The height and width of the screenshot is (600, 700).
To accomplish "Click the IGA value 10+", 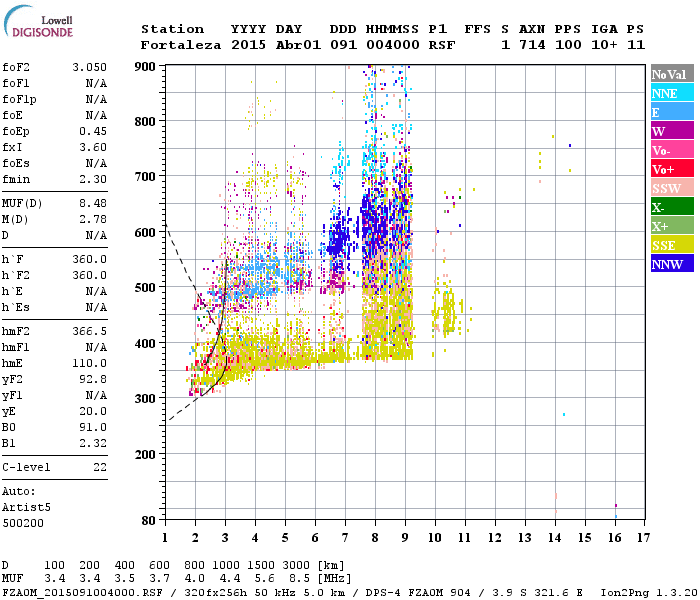I will tap(604, 45).
